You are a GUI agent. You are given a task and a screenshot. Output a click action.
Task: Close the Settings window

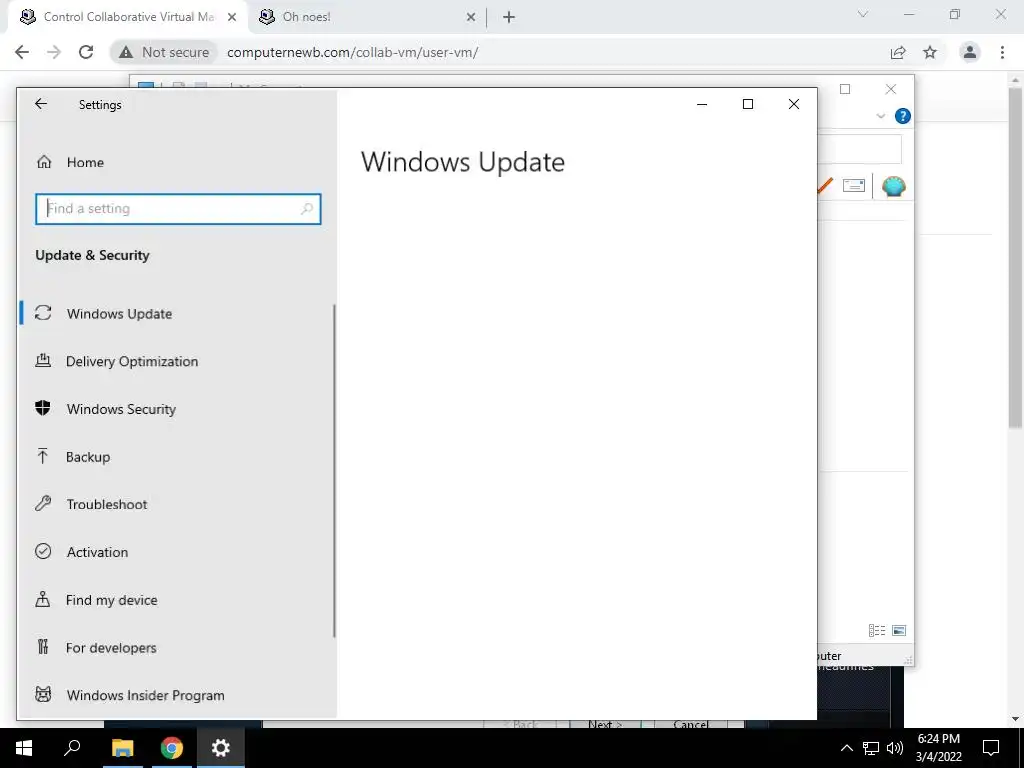click(793, 104)
